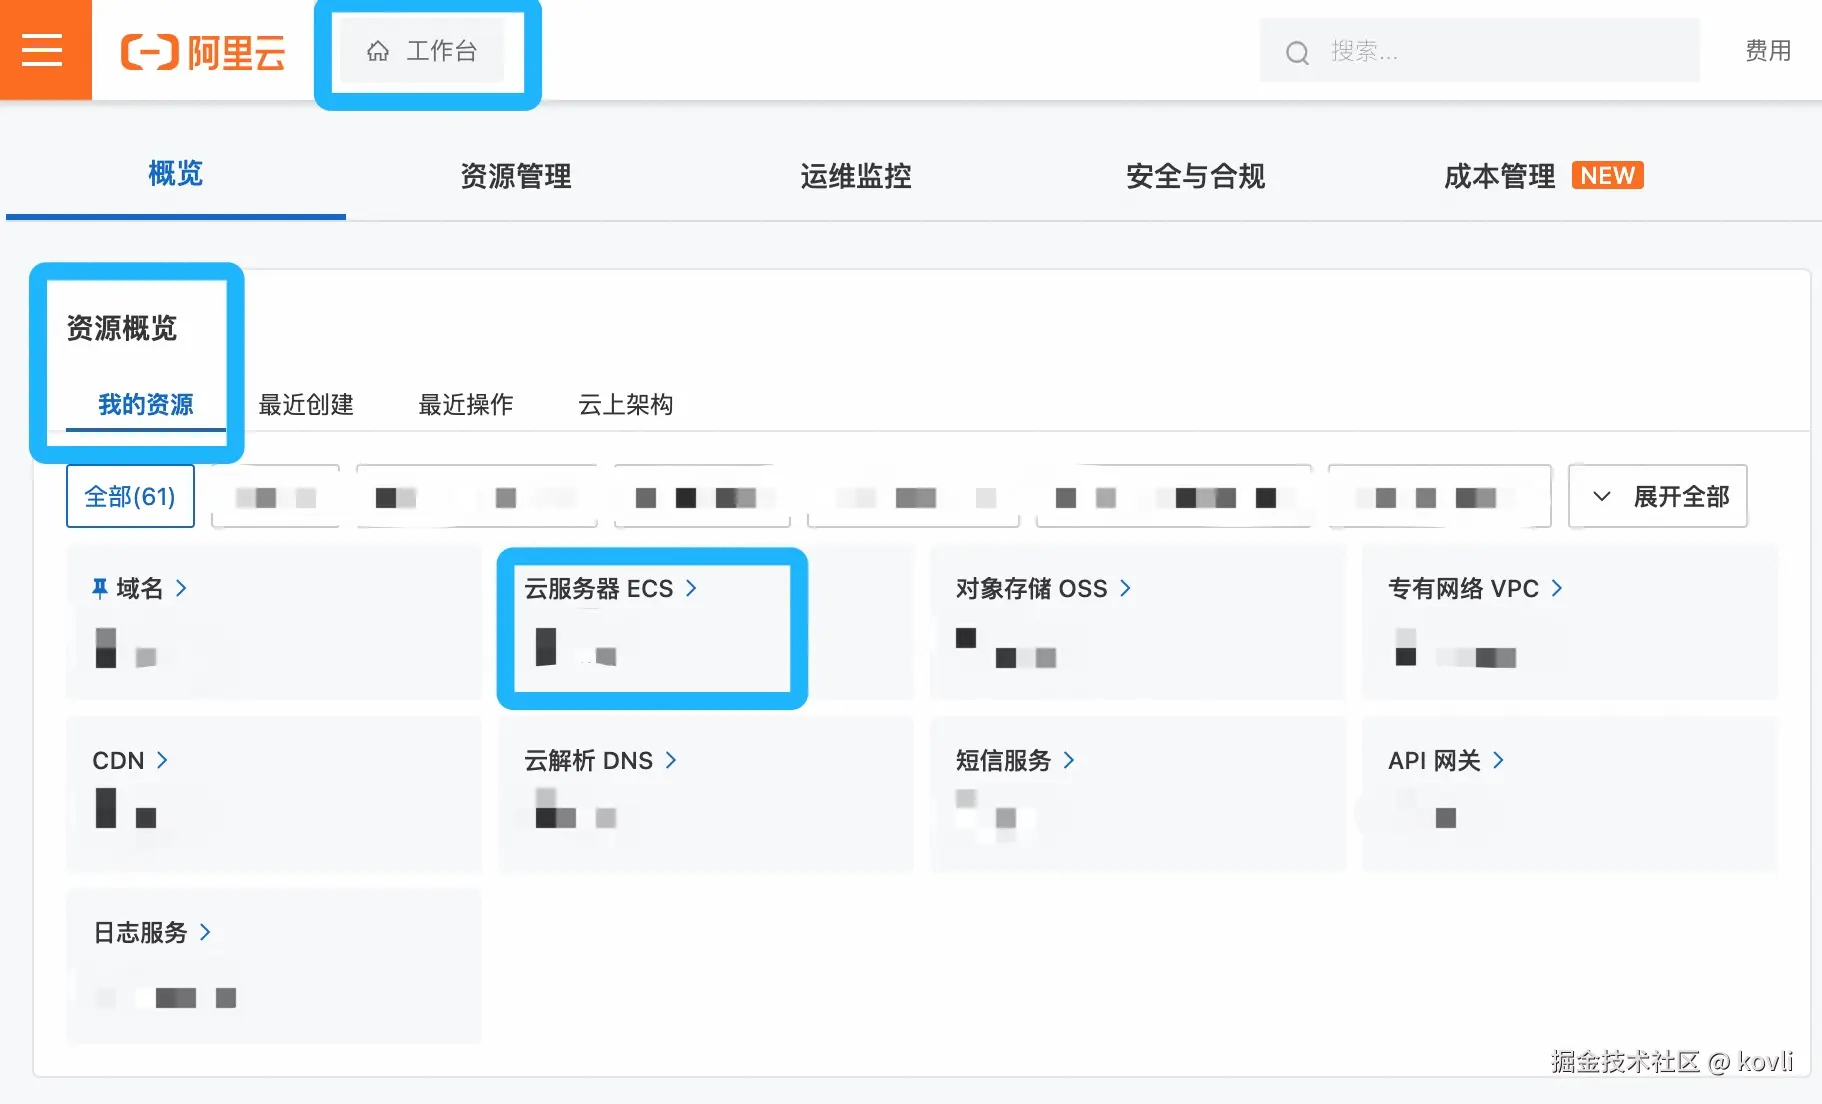The image size is (1822, 1104).
Task: Click the pin icon beside 域名
Action: point(100,588)
